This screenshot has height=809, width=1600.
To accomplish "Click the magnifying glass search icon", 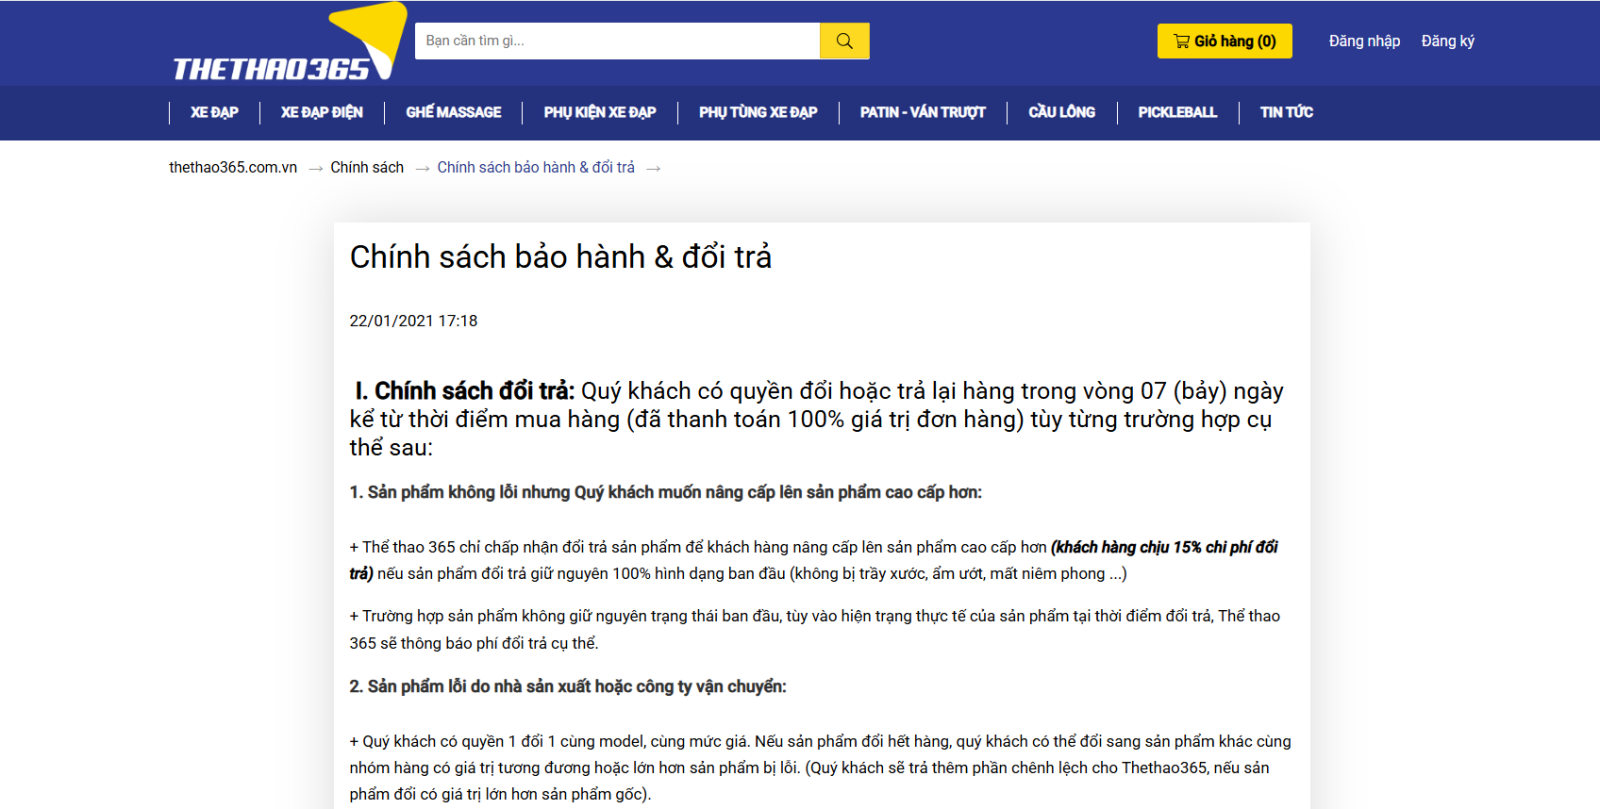I will tap(844, 41).
